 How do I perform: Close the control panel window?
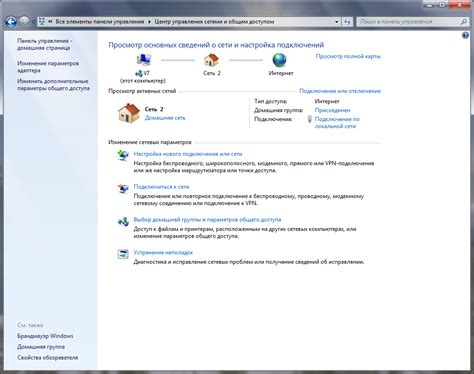coord(460,4)
